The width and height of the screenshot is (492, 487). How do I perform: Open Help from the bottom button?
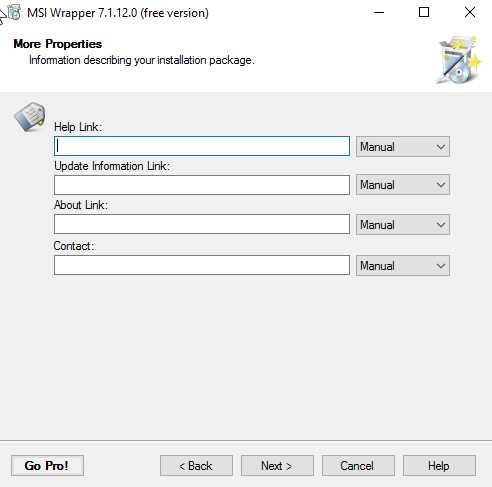[439, 466]
